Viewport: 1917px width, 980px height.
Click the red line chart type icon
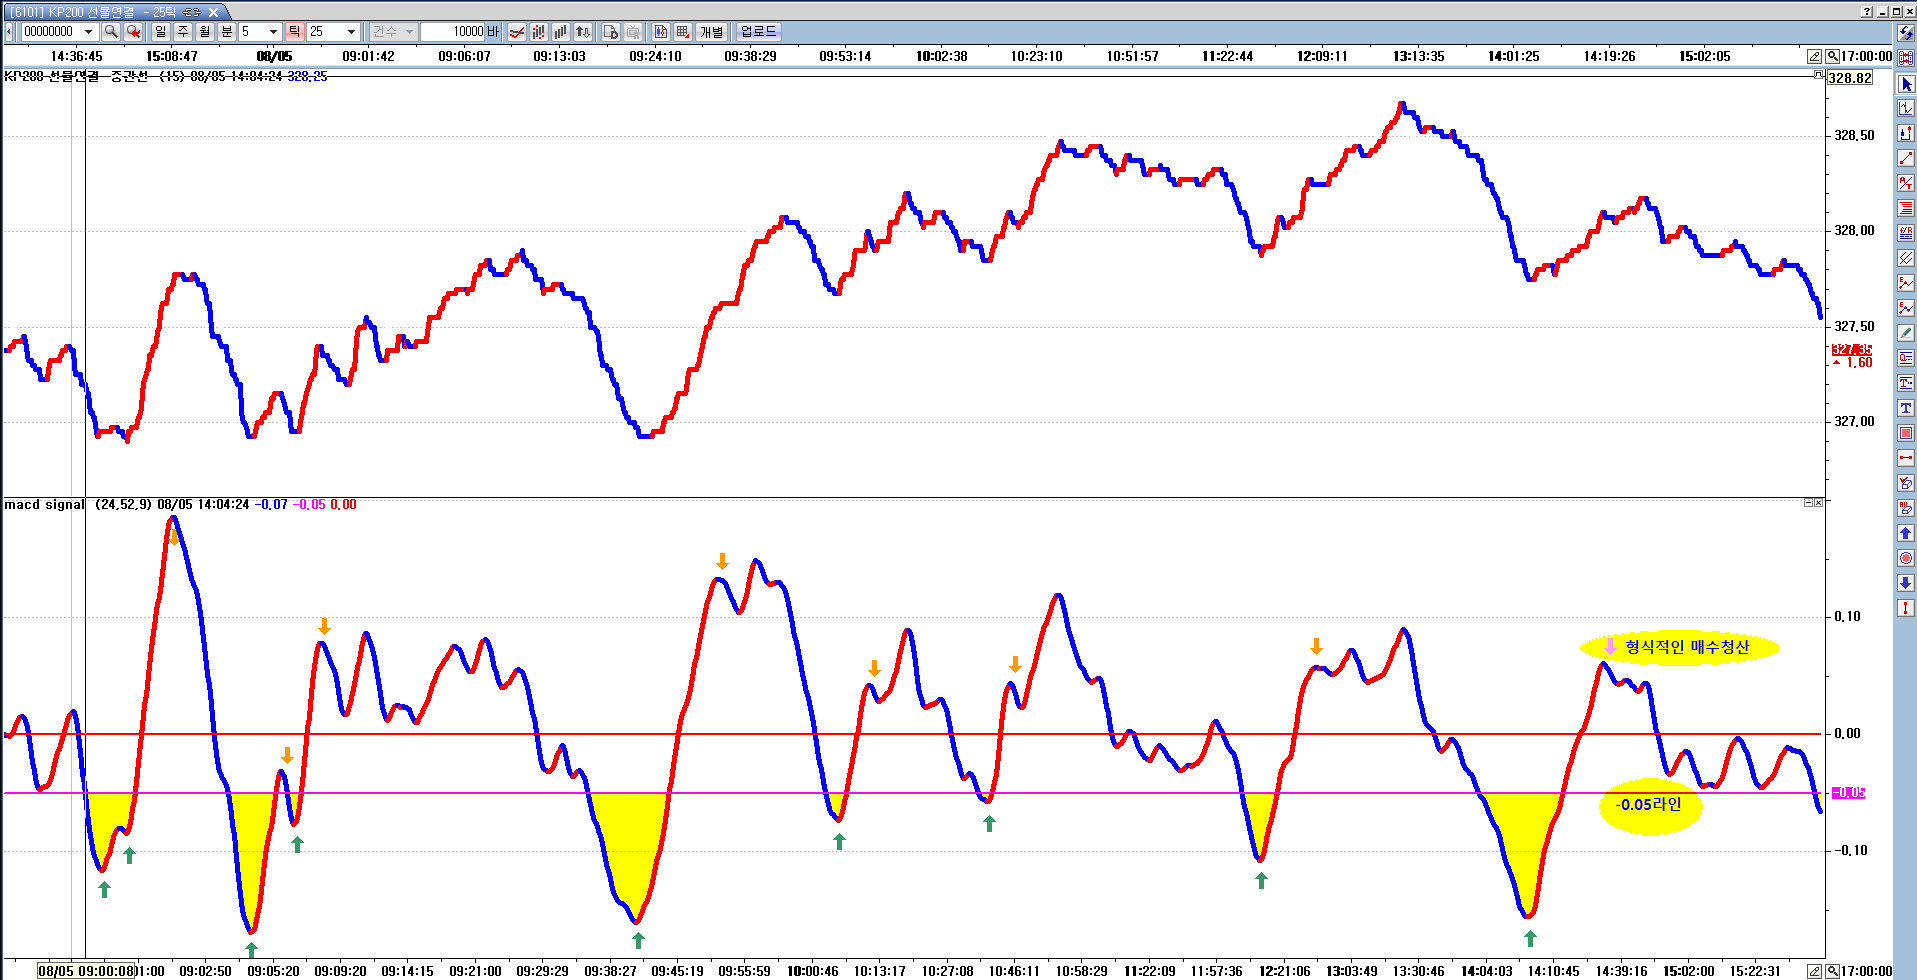pyautogui.click(x=517, y=32)
